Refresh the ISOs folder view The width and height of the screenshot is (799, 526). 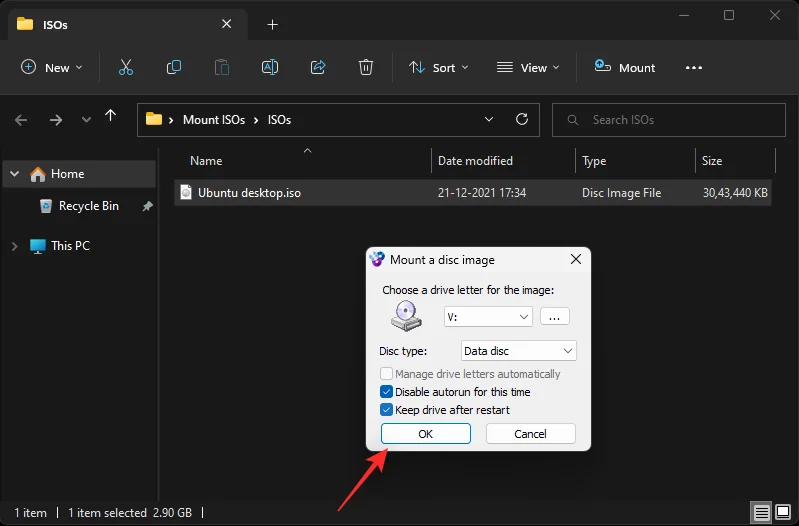click(522, 119)
